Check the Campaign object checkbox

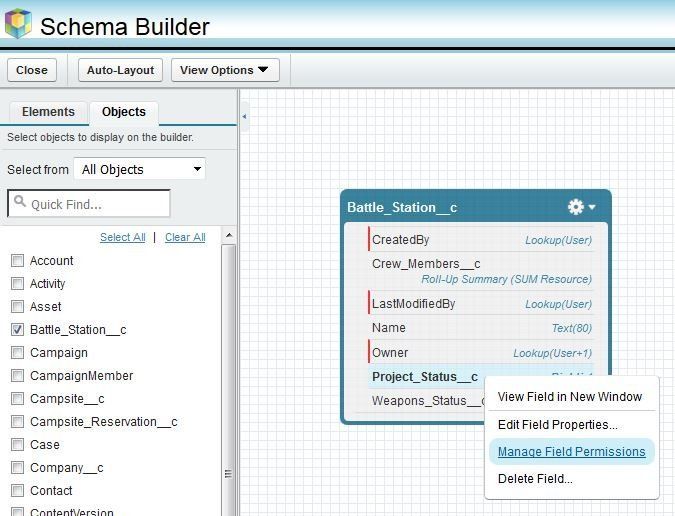17,352
